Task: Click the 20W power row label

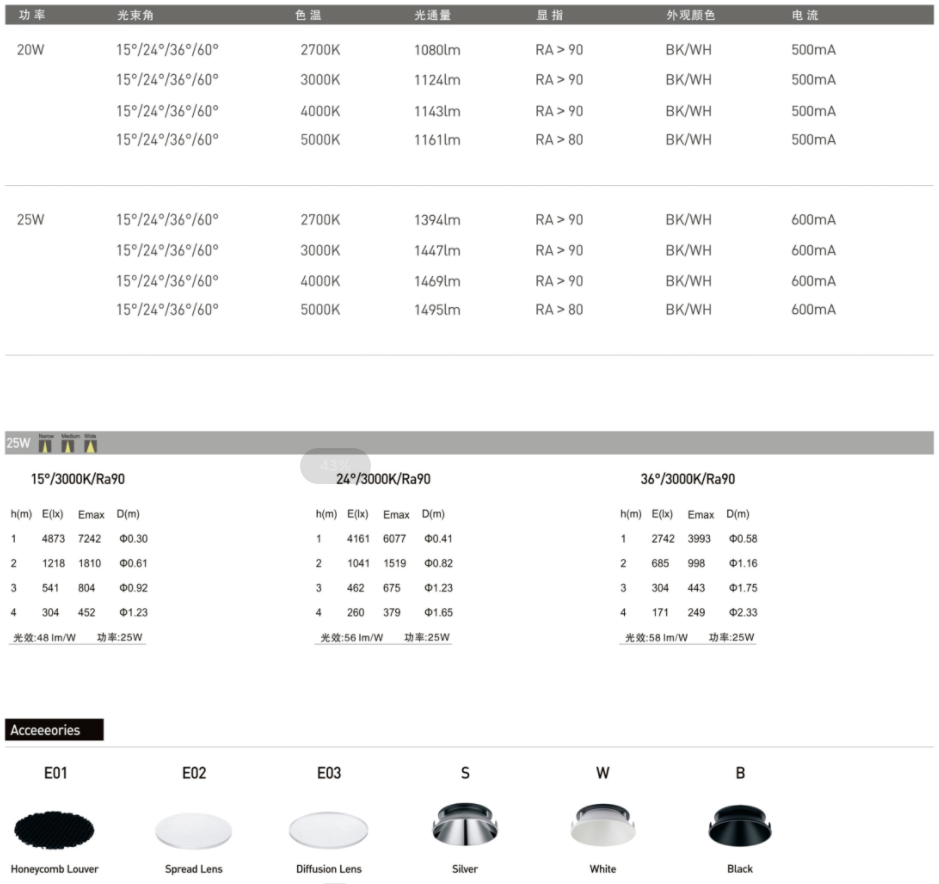Action: [x=31, y=49]
